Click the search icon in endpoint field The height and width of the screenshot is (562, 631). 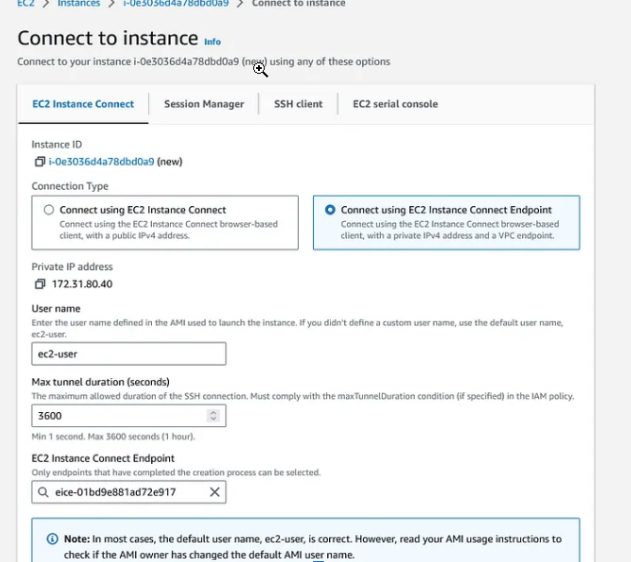coord(43,492)
